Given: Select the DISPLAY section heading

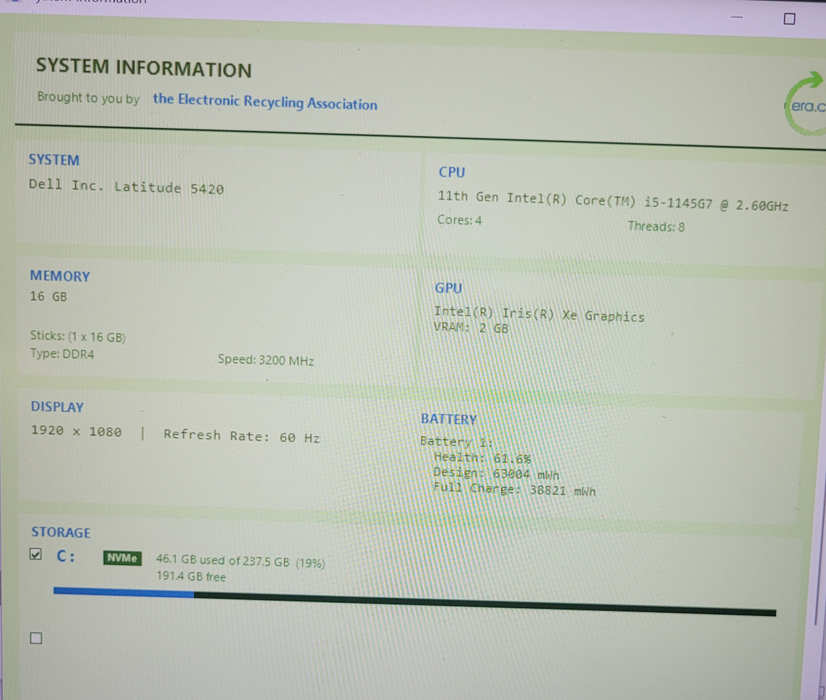Looking at the screenshot, I should 57,407.
